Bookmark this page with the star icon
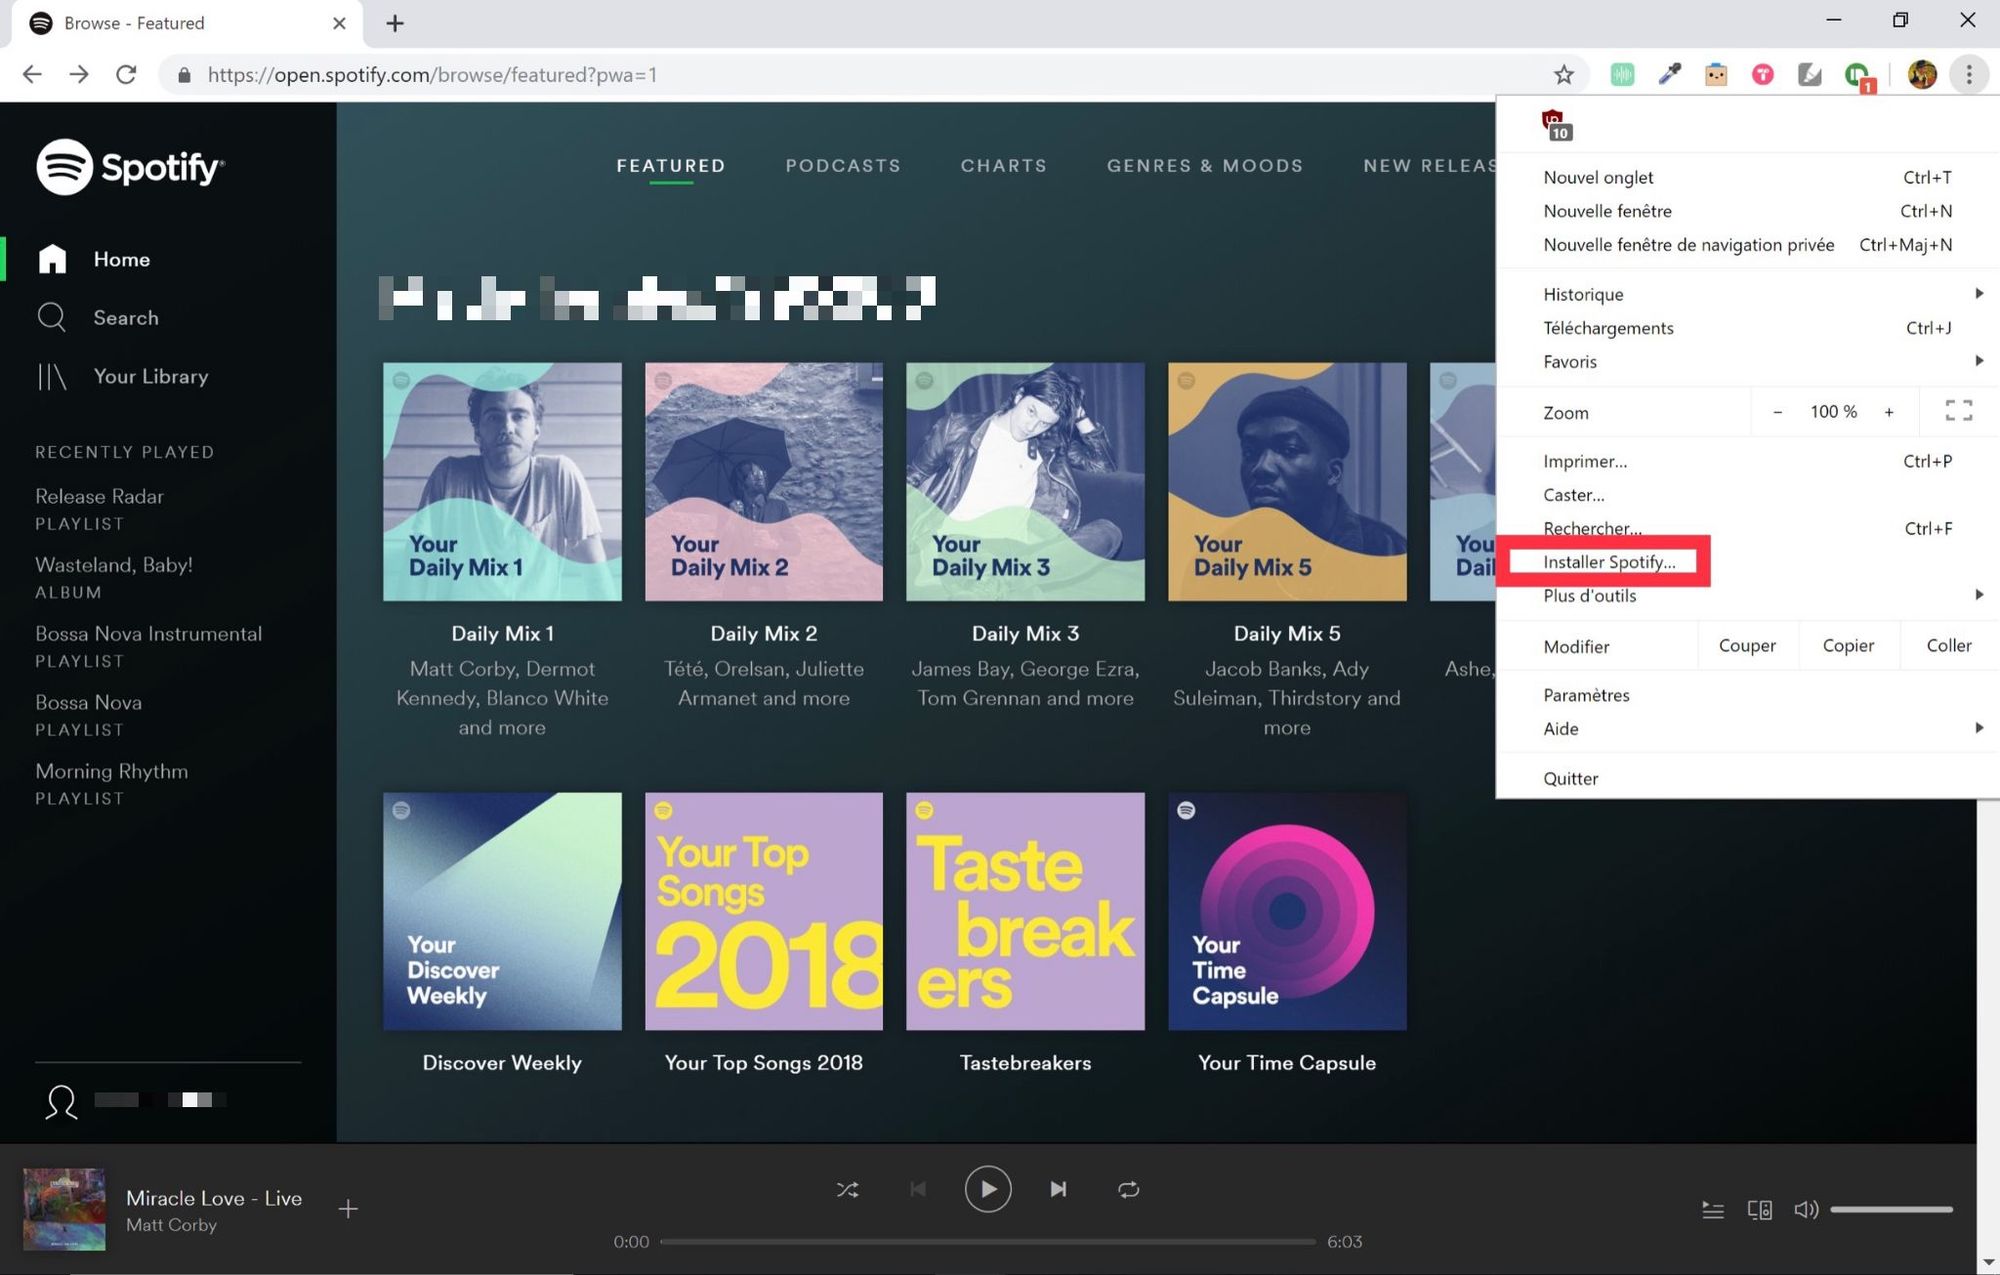The image size is (2000, 1275). pyautogui.click(x=1564, y=75)
